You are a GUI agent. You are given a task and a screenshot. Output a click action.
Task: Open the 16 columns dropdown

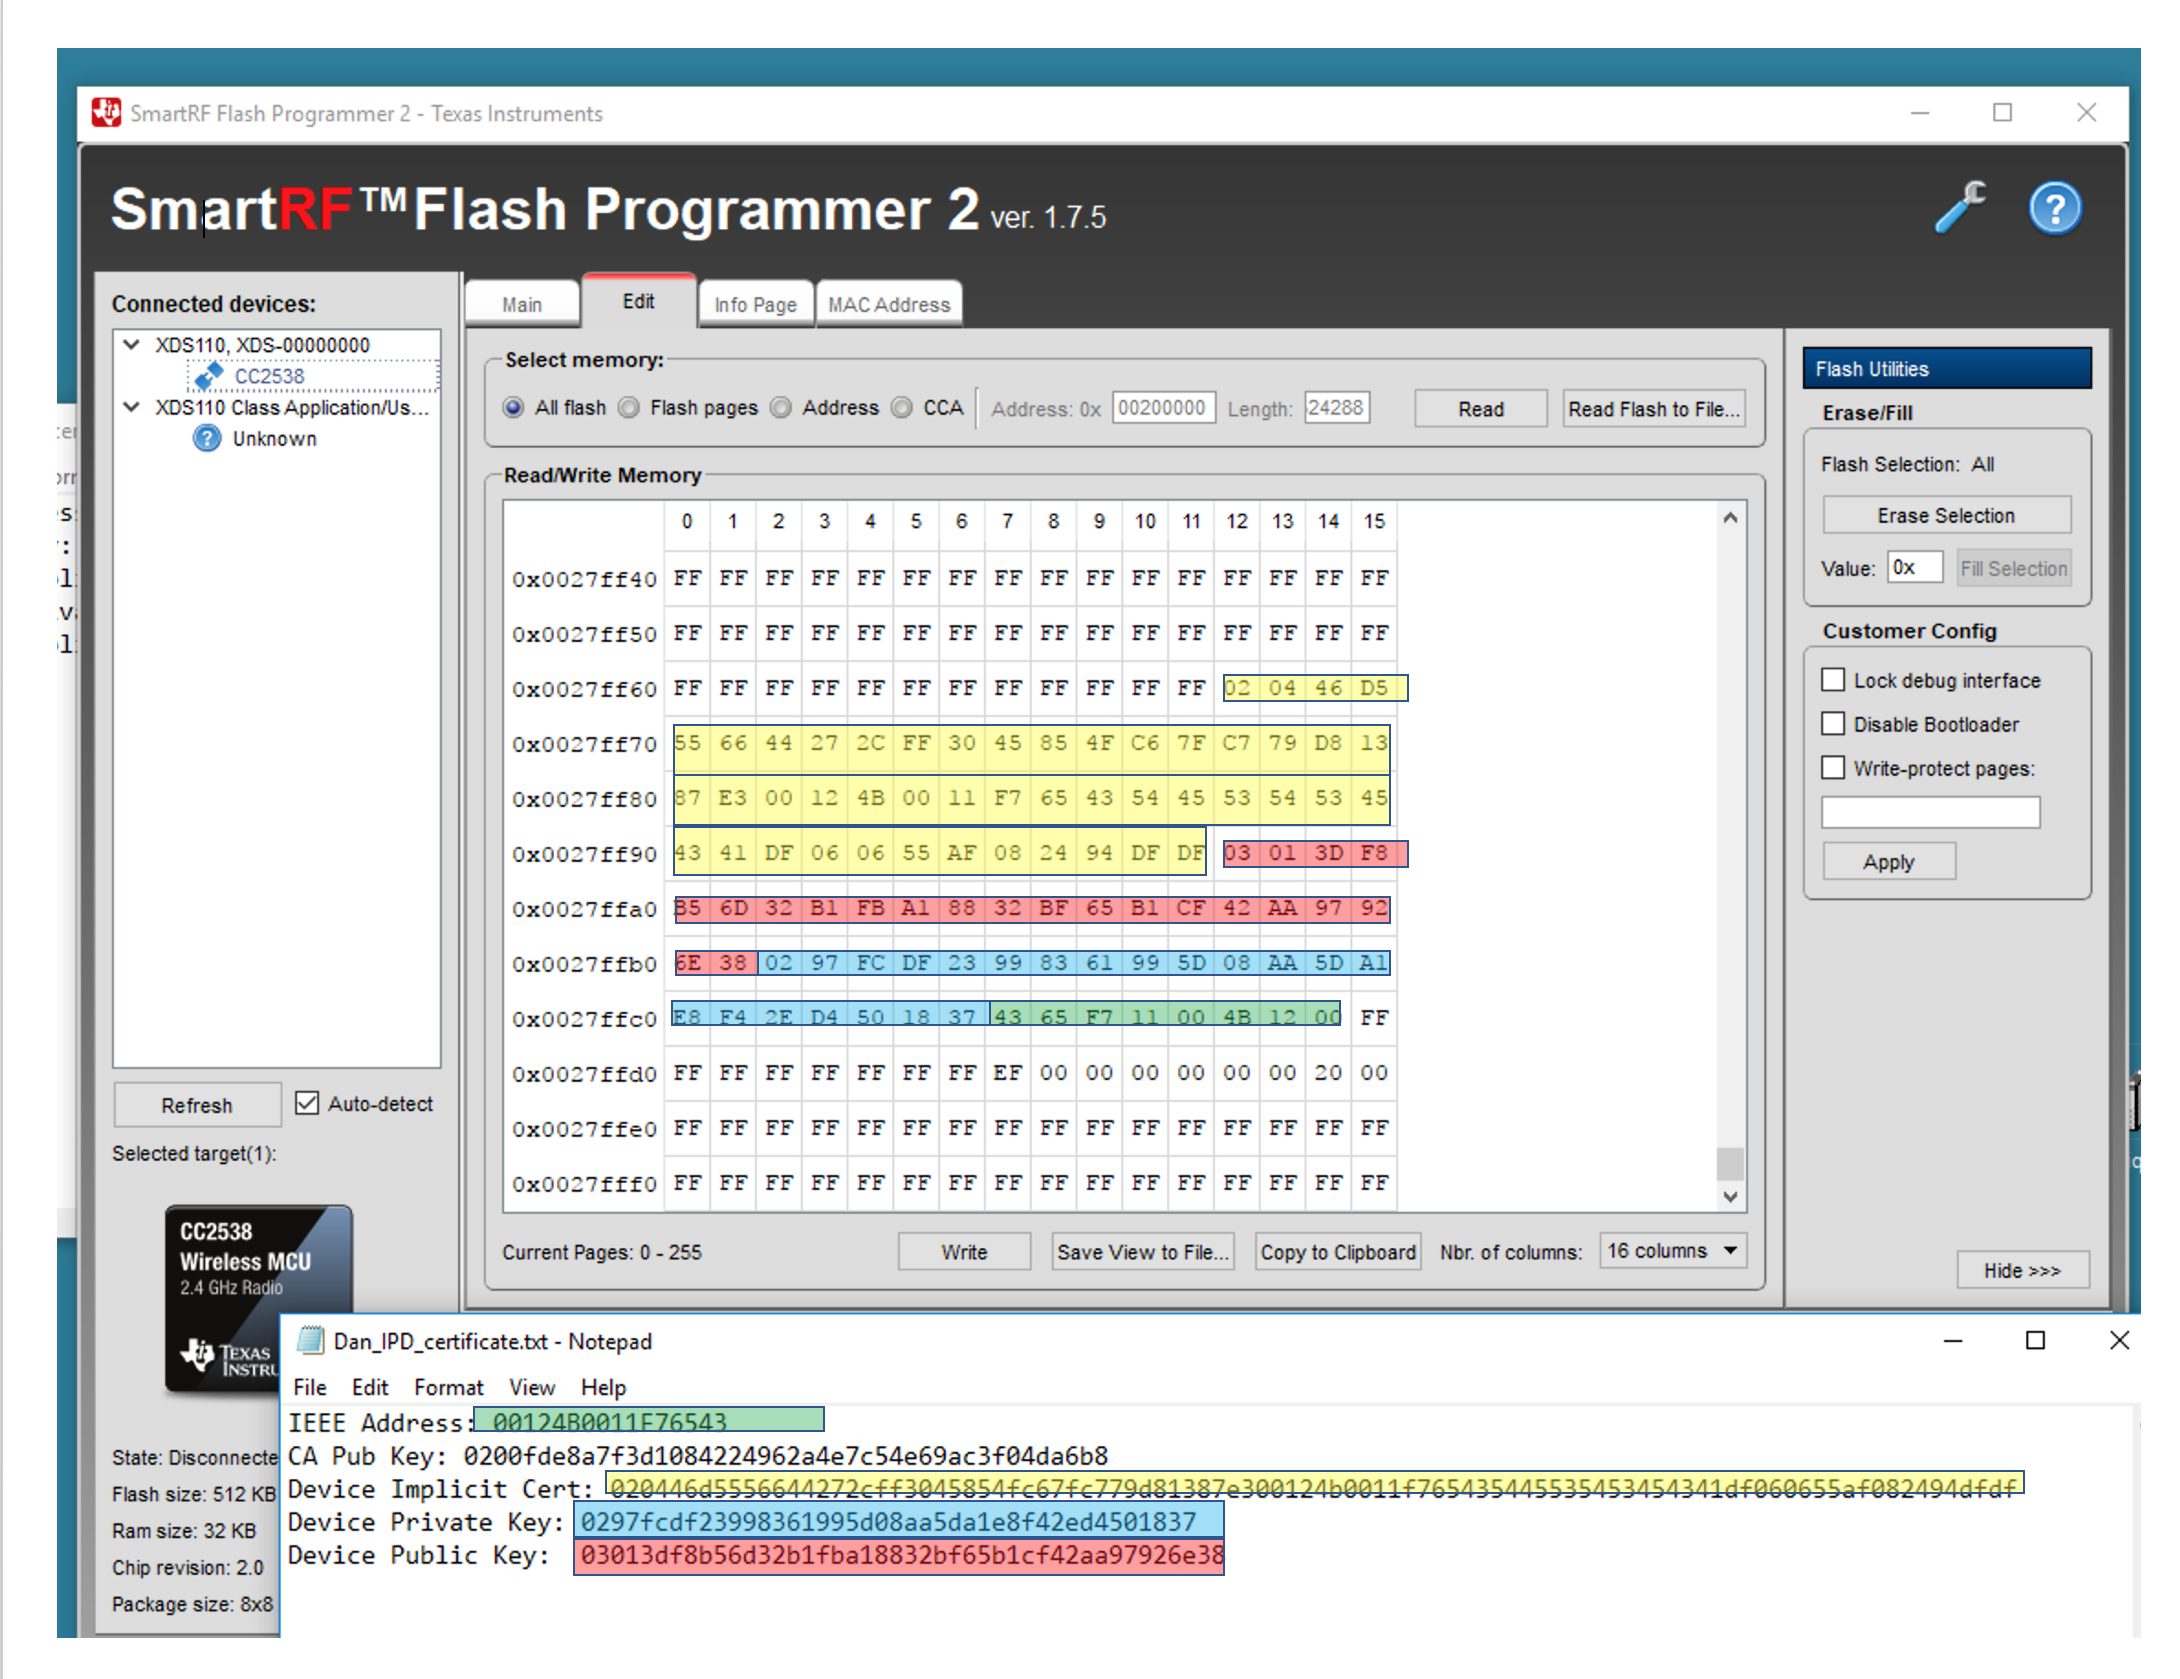coord(1673,1251)
